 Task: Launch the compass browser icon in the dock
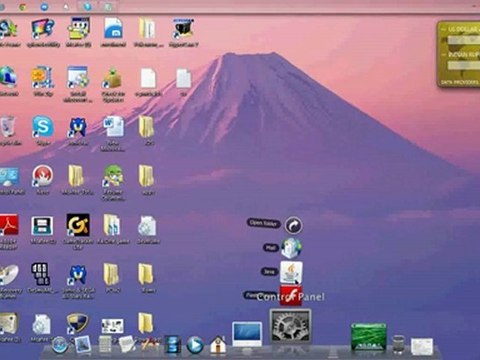[60, 345]
